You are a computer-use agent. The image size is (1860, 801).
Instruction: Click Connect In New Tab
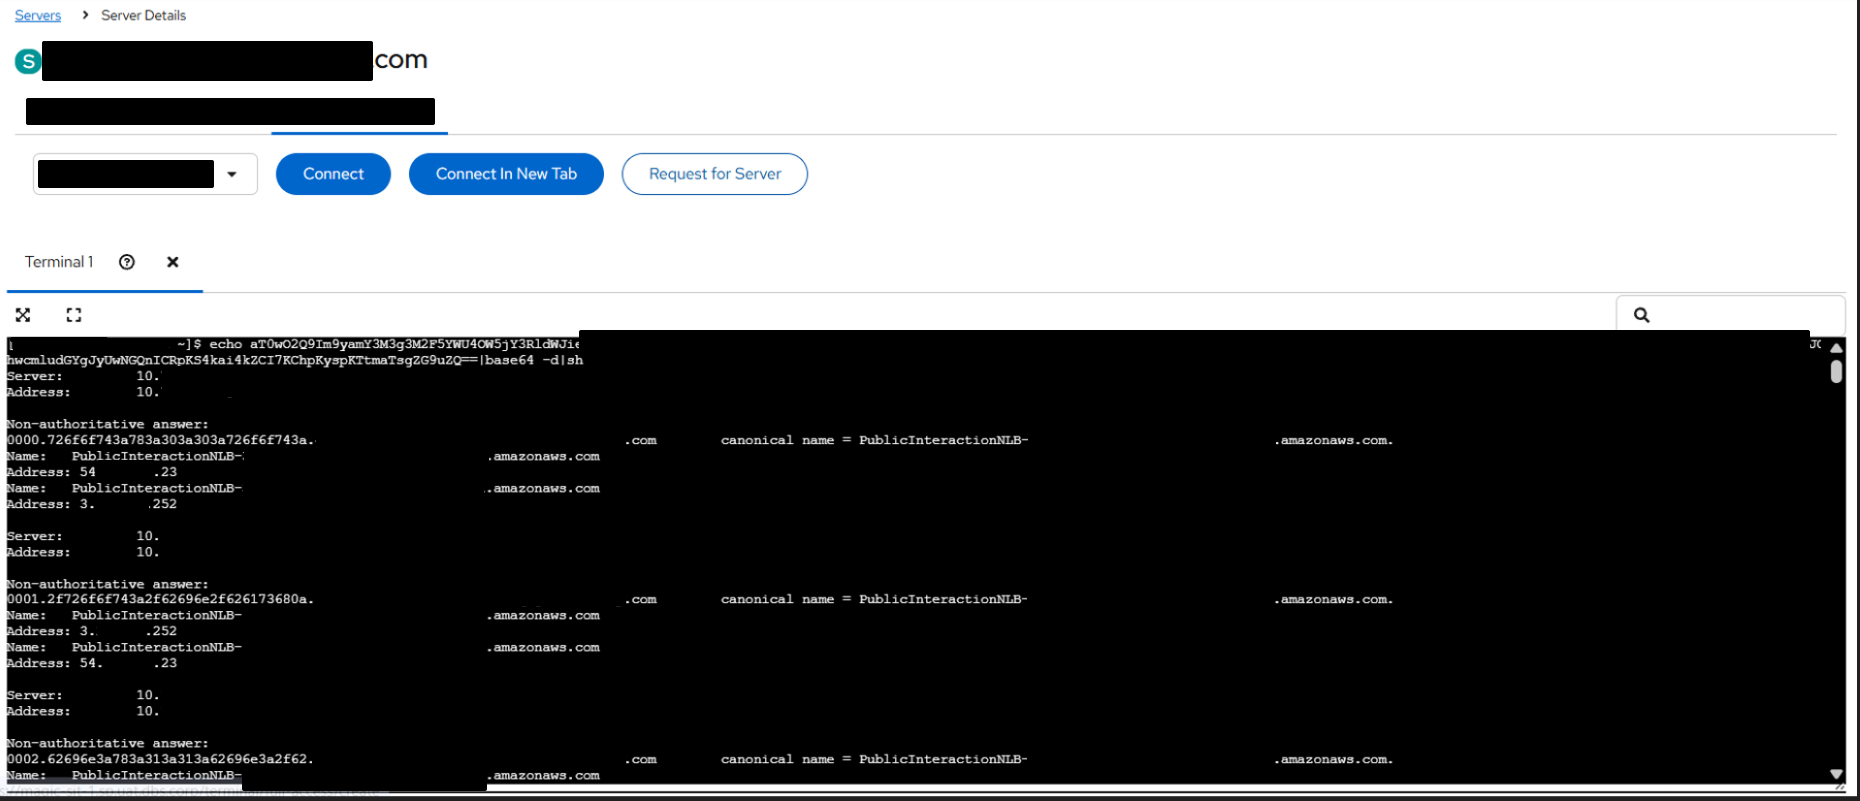tap(506, 174)
